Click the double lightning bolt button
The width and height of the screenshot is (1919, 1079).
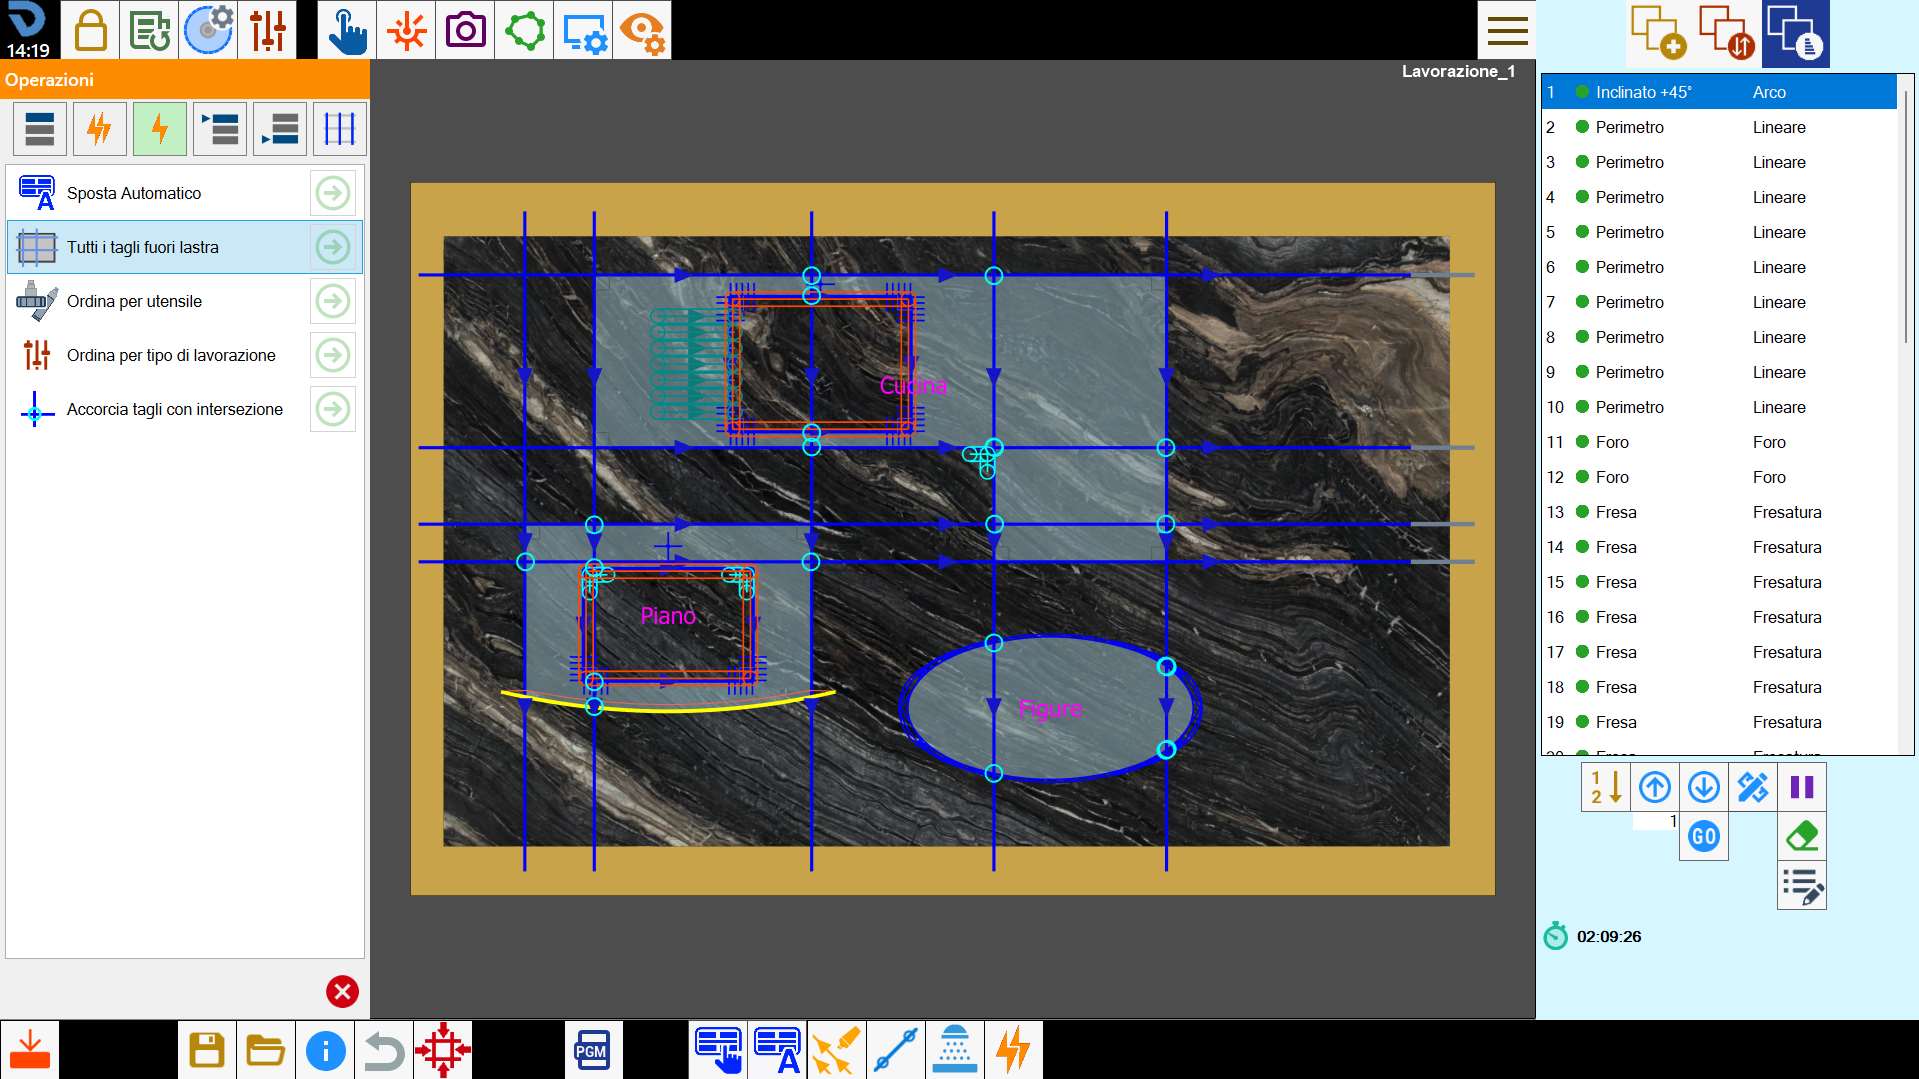tap(100, 129)
